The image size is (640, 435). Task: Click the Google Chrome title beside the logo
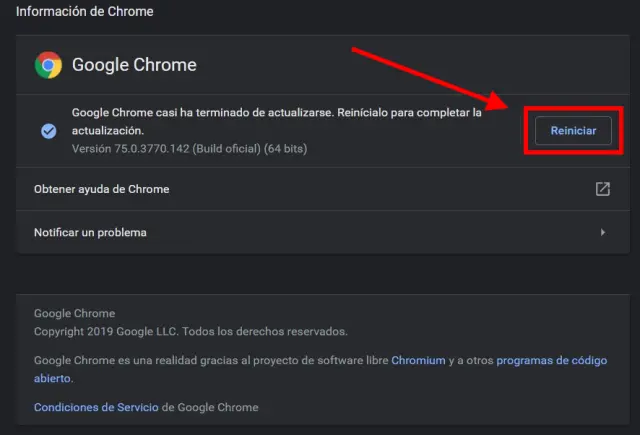point(134,65)
